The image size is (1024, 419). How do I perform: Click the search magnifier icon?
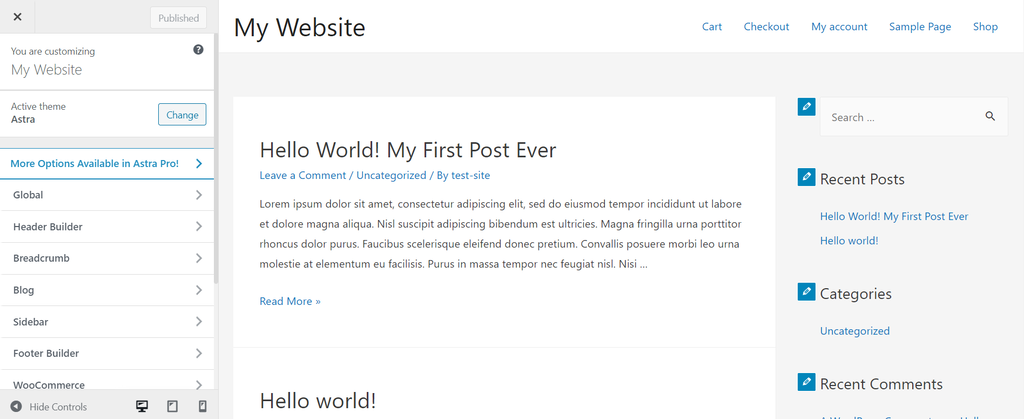(990, 117)
